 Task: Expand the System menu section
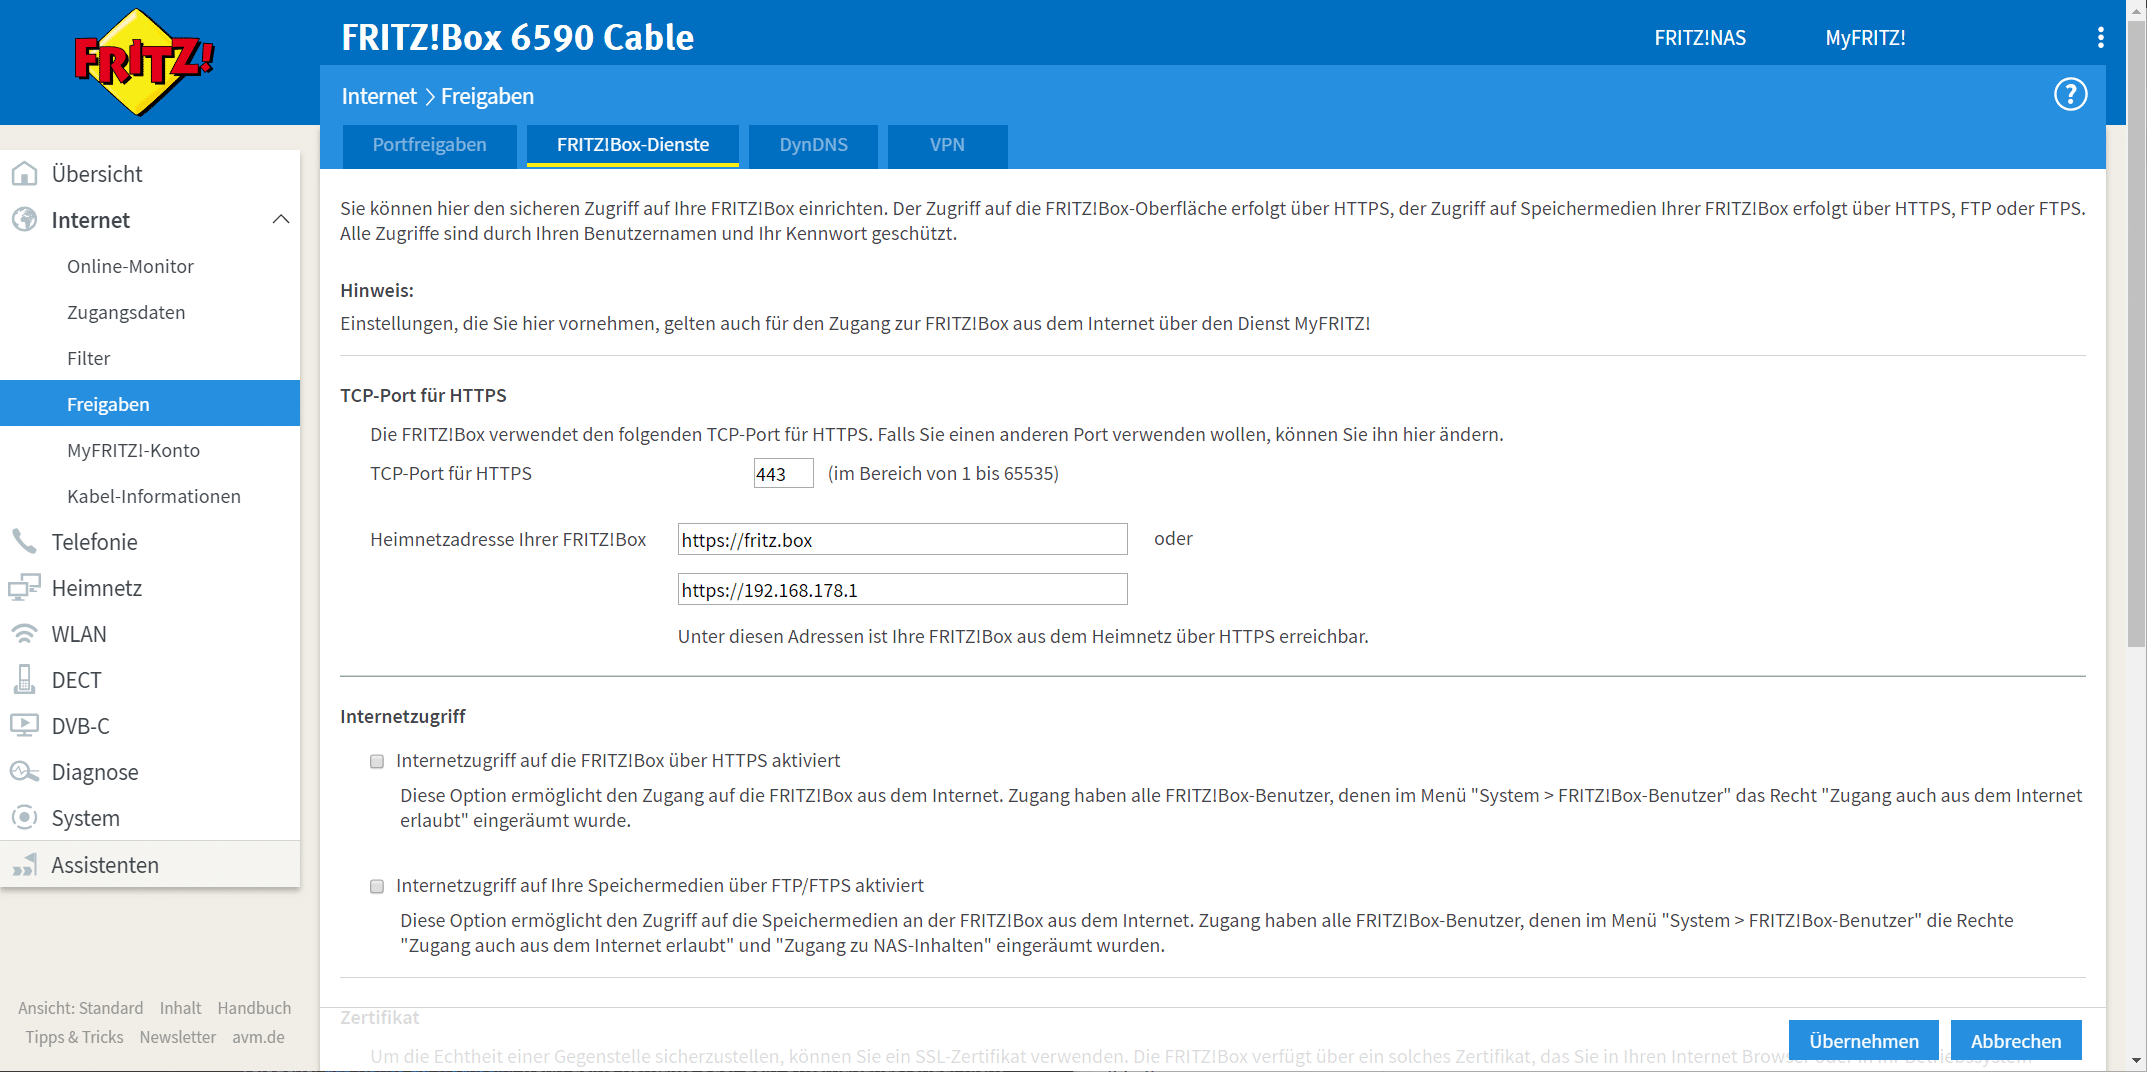pyautogui.click(x=85, y=818)
